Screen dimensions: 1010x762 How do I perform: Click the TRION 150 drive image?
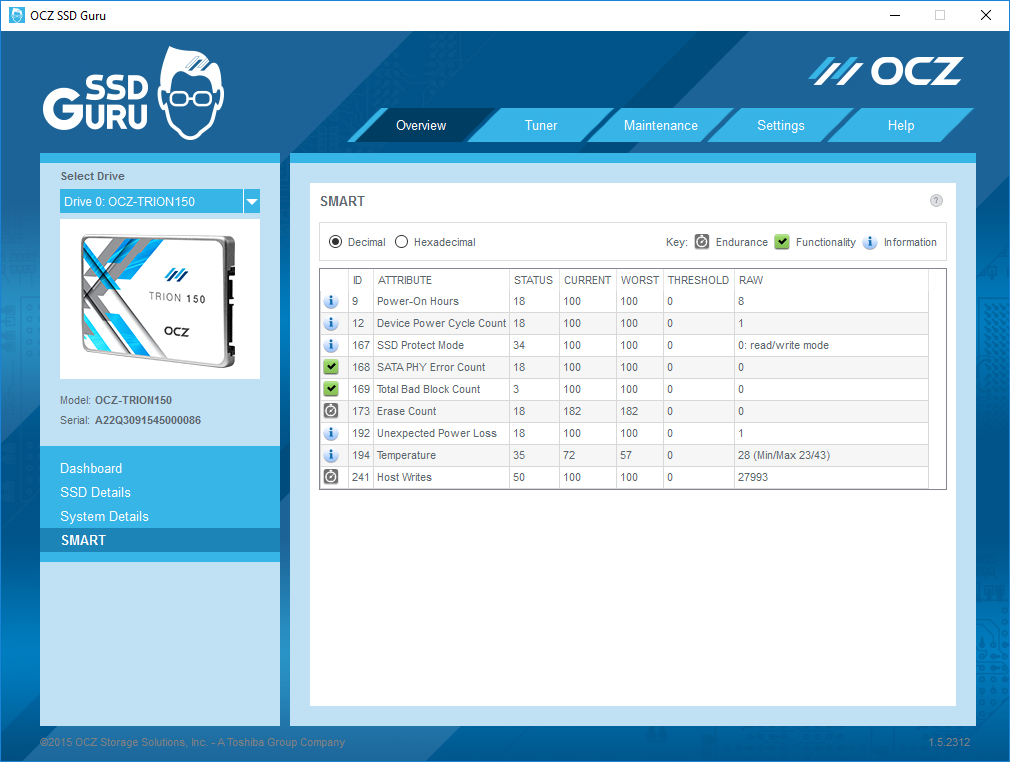click(160, 299)
